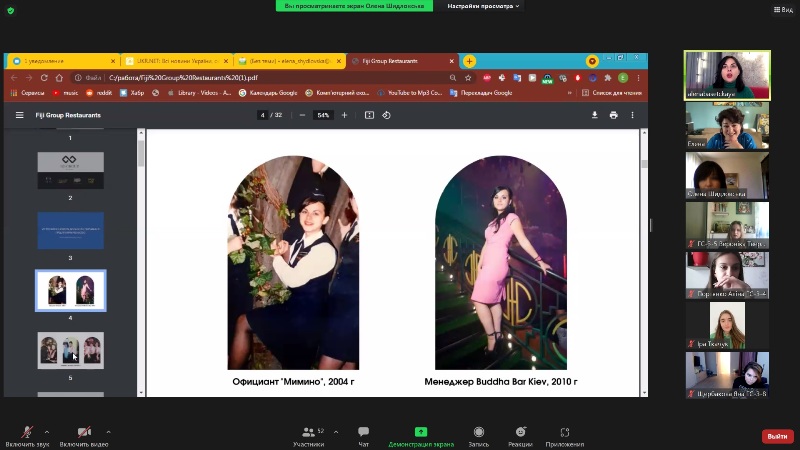Open view options dropdown at top
Viewport: 800px width, 450px height.
(x=483, y=6)
